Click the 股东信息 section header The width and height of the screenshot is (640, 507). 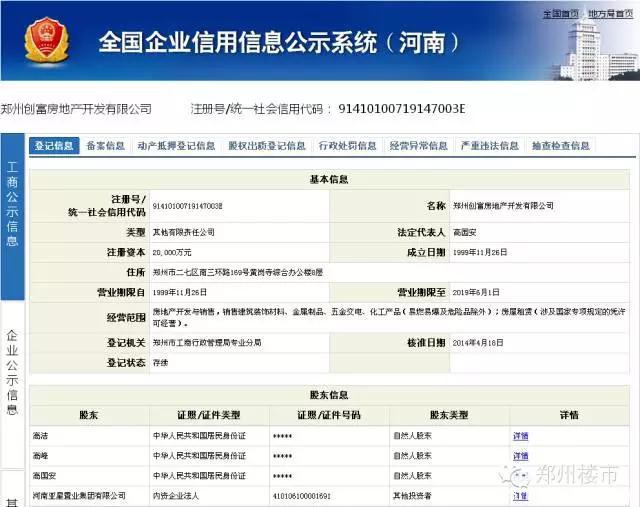click(329, 395)
